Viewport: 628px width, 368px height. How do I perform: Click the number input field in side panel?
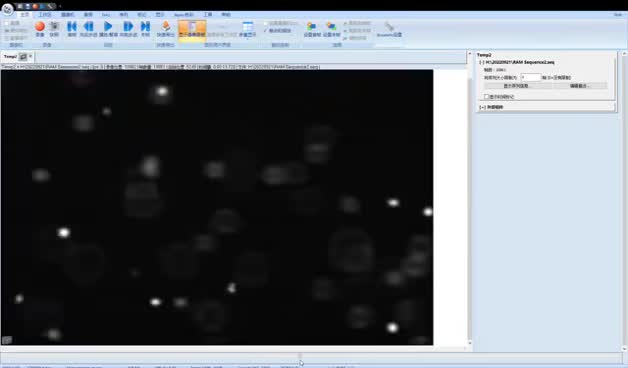[531, 77]
